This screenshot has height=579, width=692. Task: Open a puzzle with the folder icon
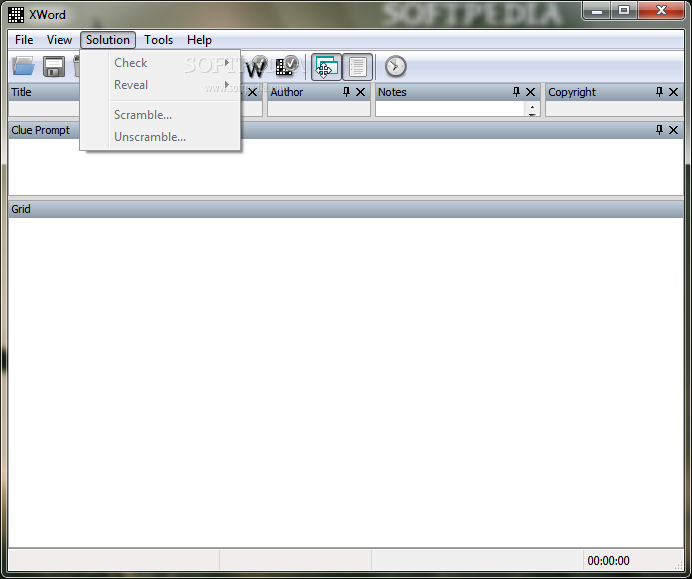click(23, 67)
